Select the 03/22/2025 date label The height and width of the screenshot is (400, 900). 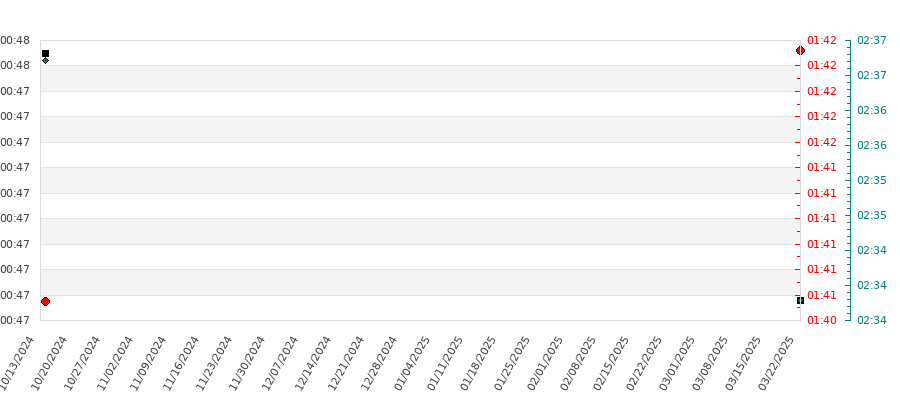pyautogui.click(x=776, y=363)
